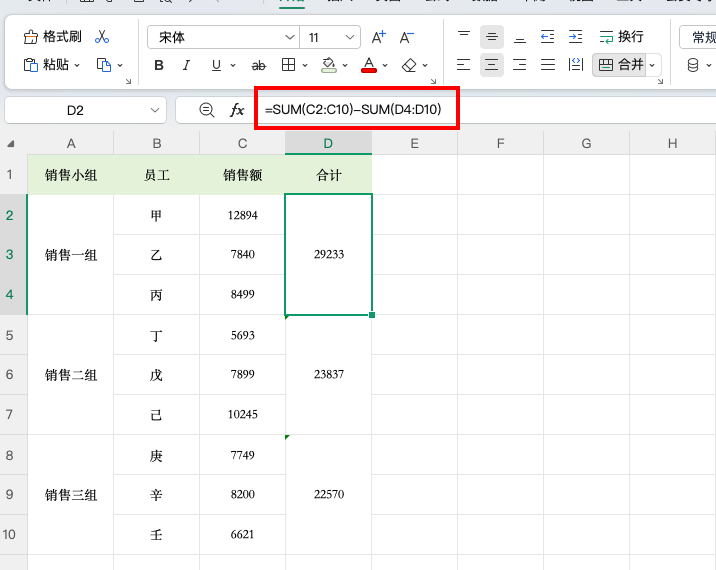The height and width of the screenshot is (570, 716).
Task: Toggle Underline formatting
Action: pyautogui.click(x=216, y=65)
